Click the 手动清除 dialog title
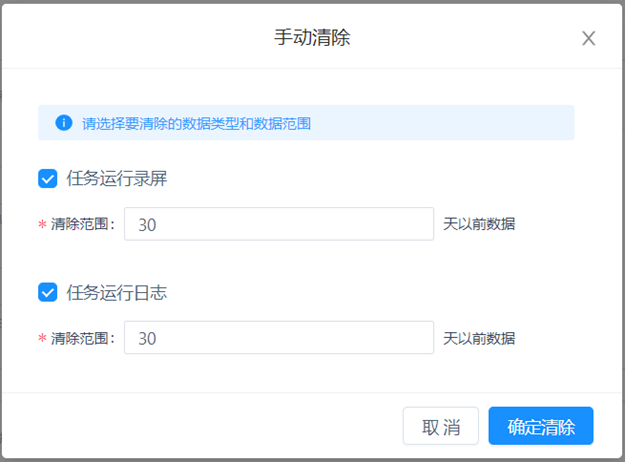 [312, 39]
